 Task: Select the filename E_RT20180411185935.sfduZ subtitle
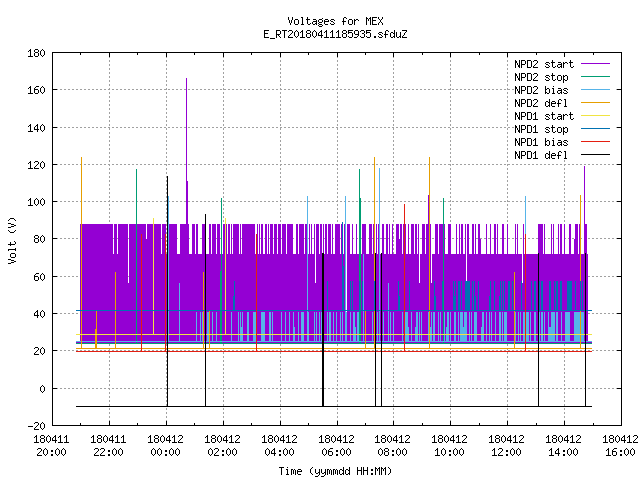(x=335, y=34)
